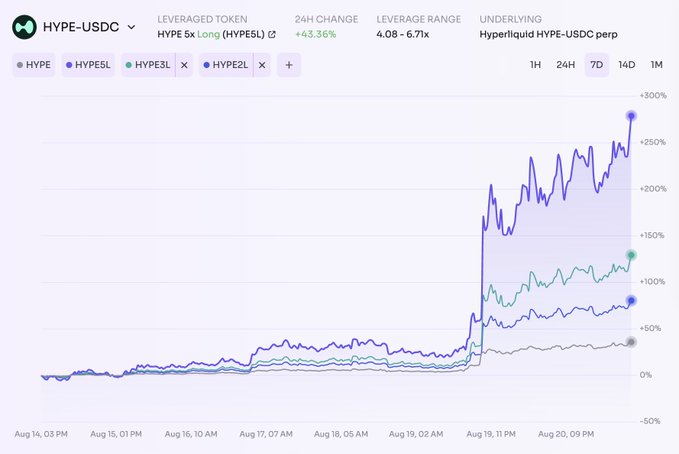
Task: Remove HYPE3L from the chart comparison
Action: point(184,65)
